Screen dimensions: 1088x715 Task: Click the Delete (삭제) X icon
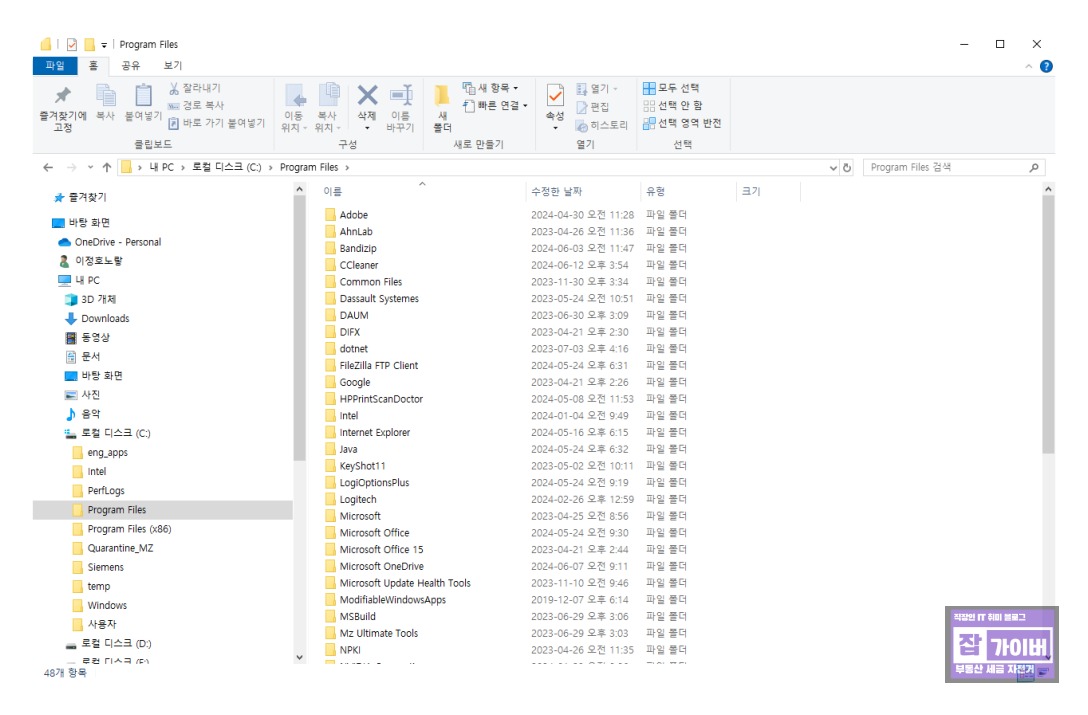coord(367,95)
